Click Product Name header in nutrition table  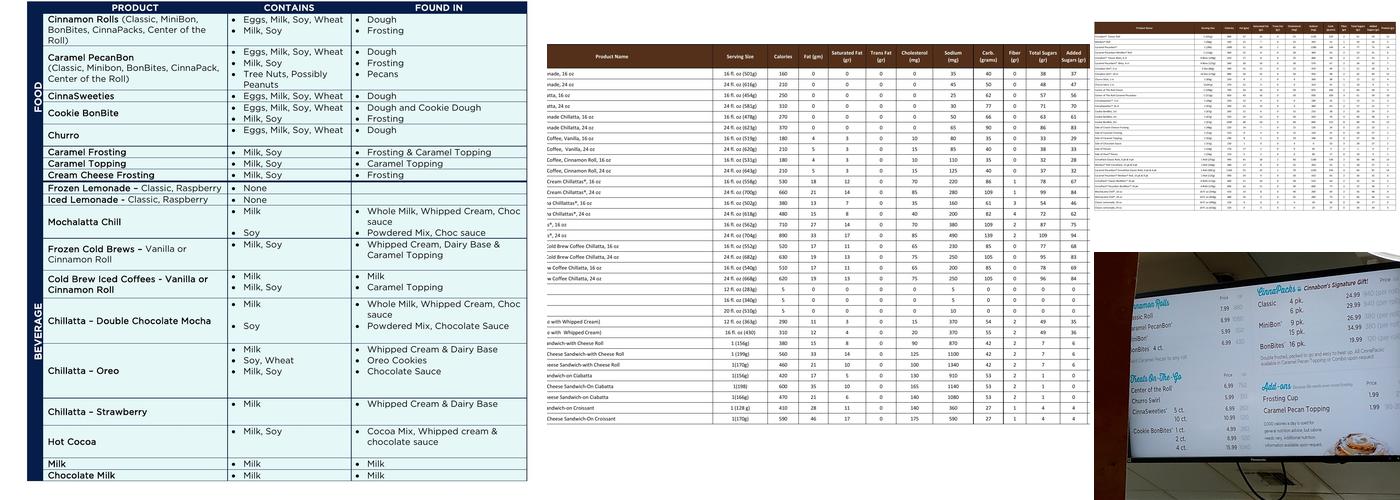pos(611,57)
